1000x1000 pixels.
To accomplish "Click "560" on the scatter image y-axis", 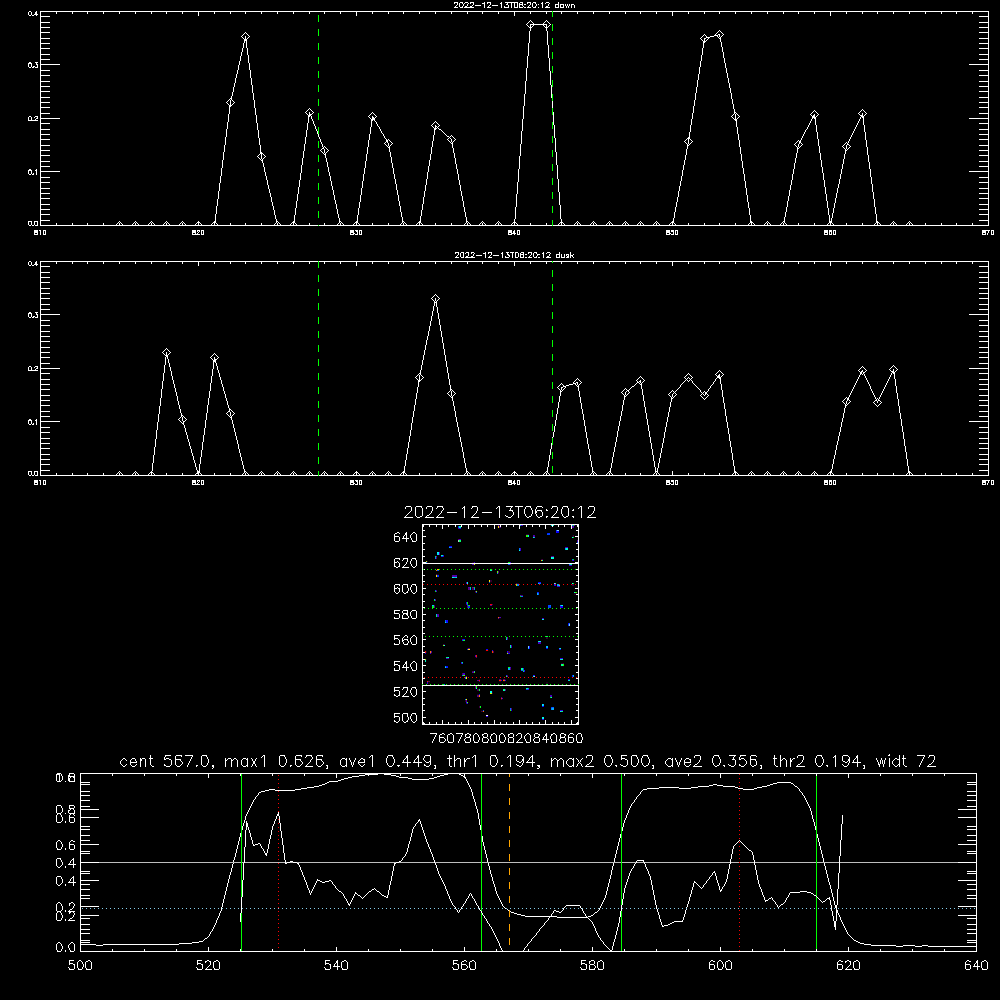I will coord(406,640).
